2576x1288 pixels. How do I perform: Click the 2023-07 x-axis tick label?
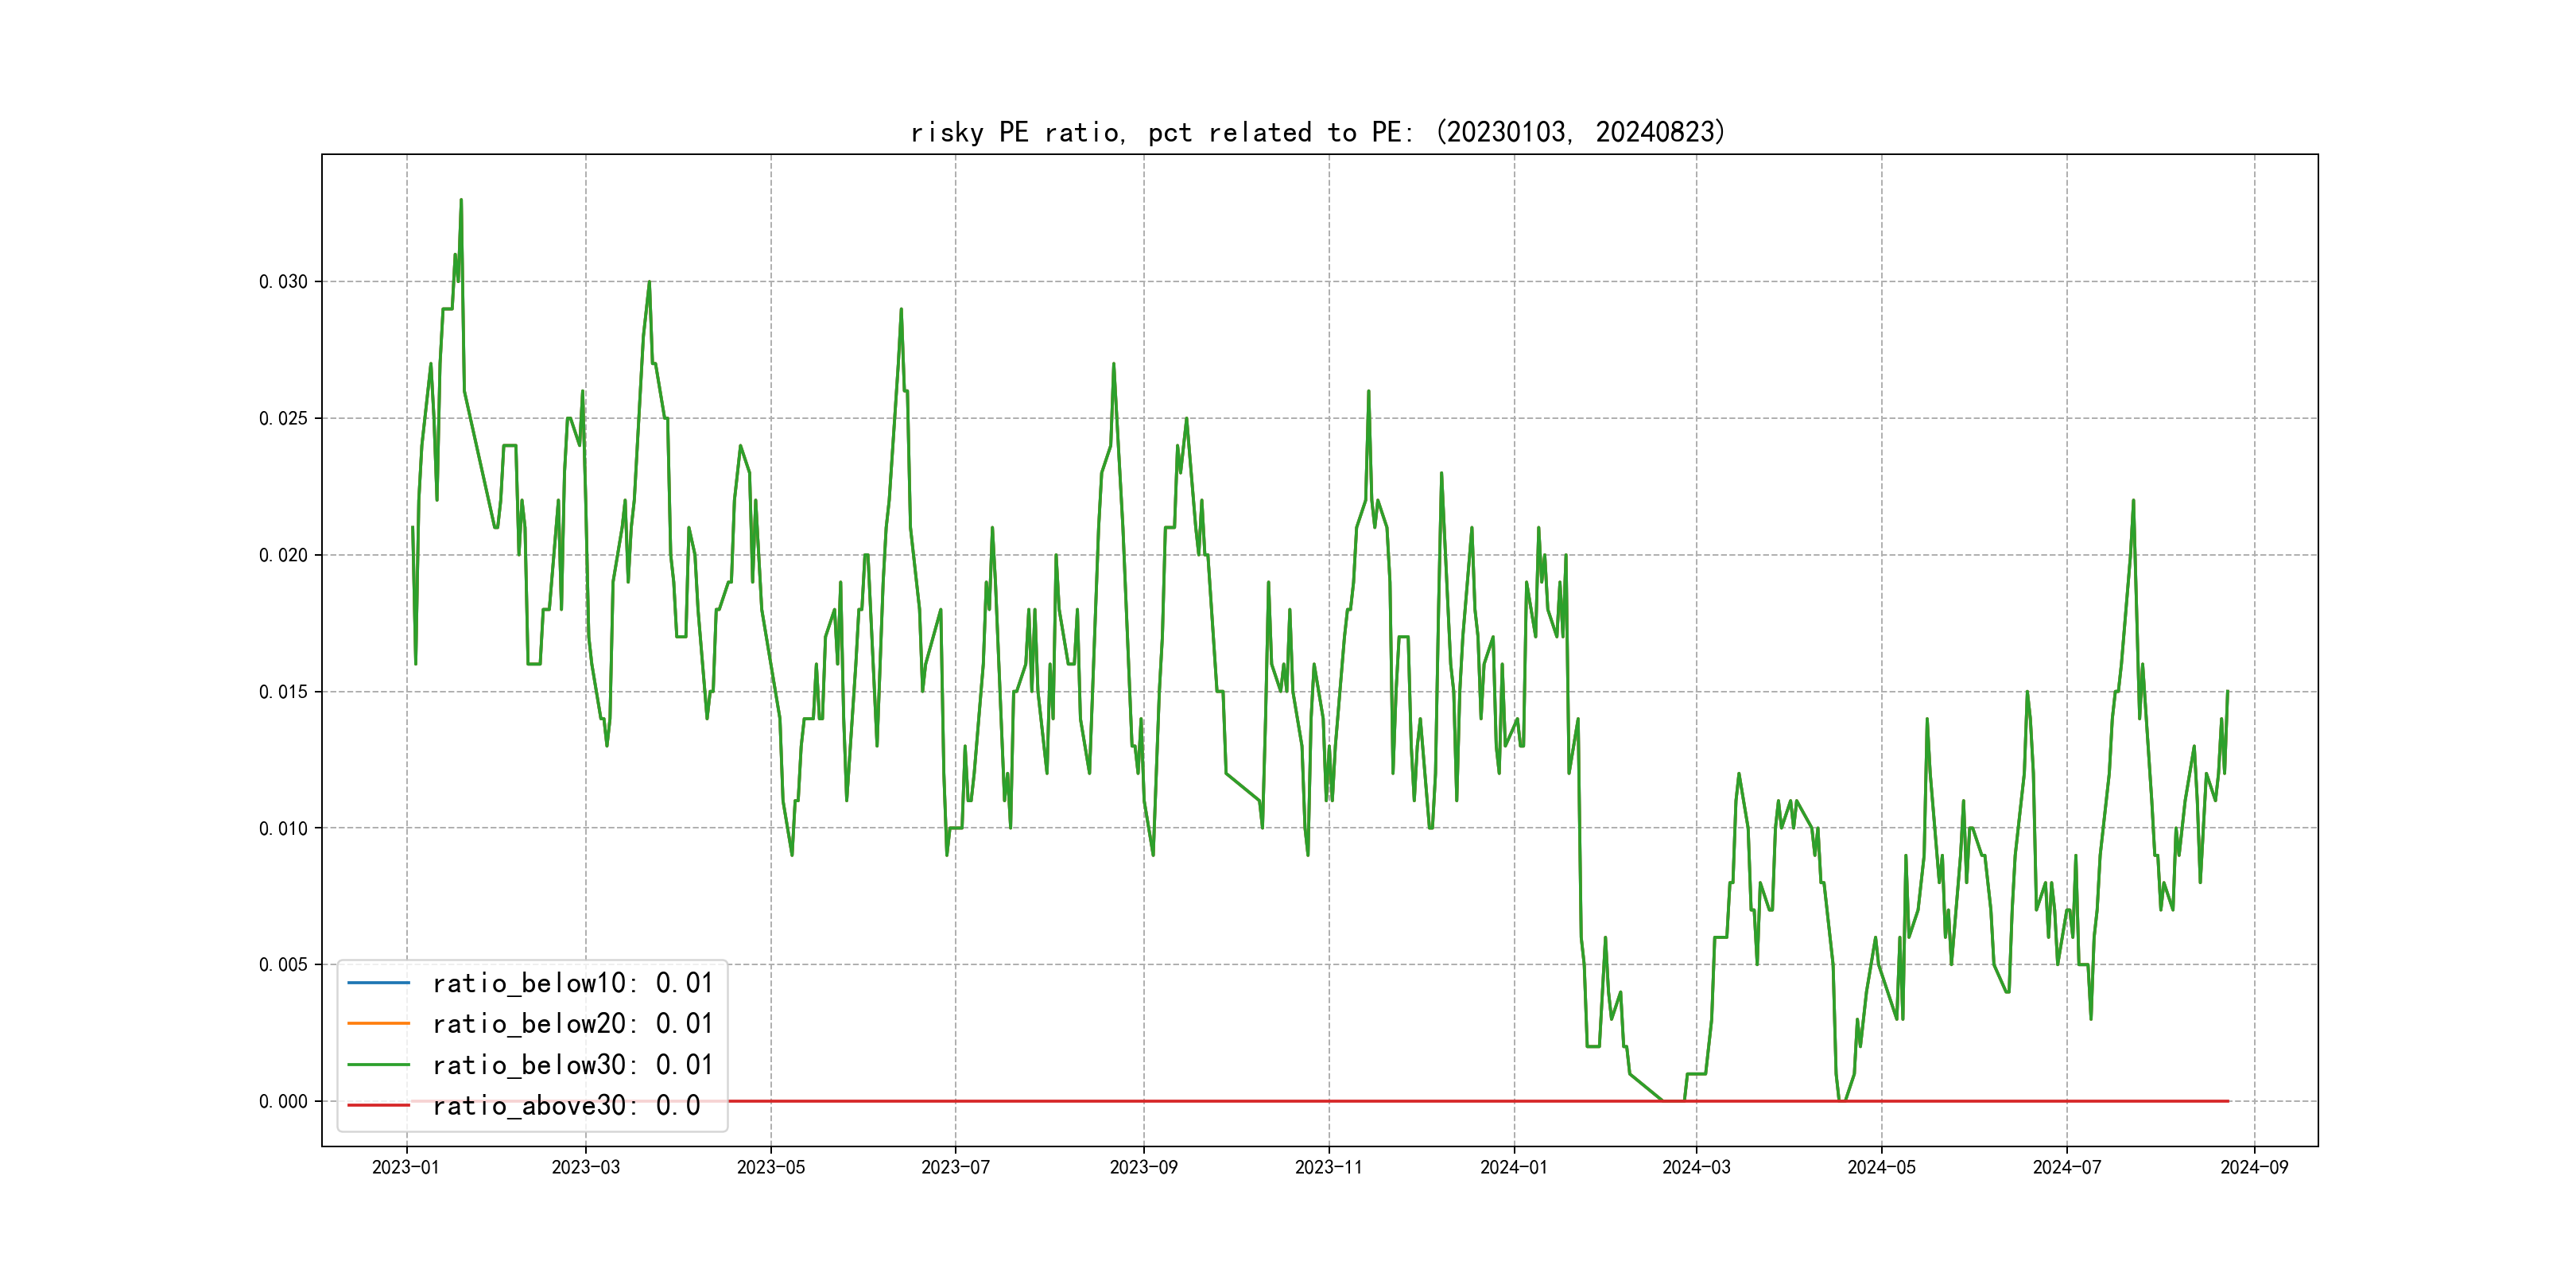pos(955,1168)
